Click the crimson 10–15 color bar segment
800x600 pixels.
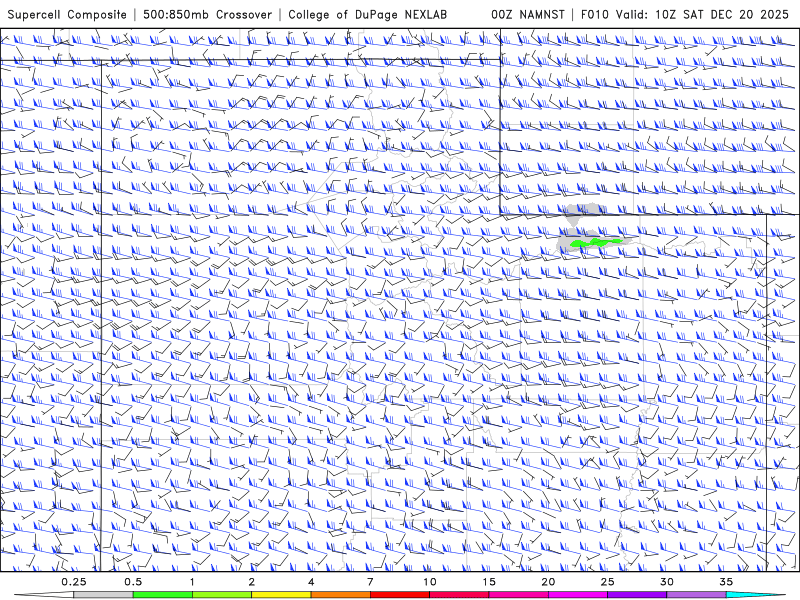[x=459, y=595]
